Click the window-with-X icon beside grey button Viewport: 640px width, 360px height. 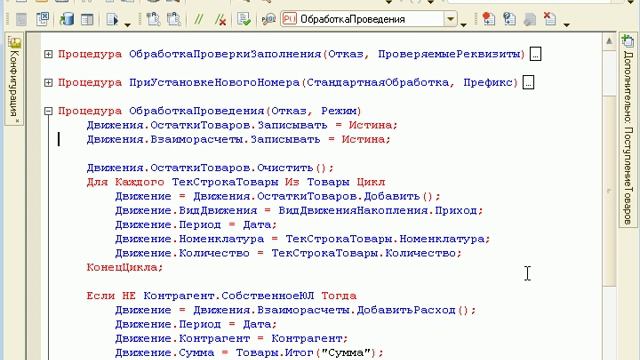(x=42, y=19)
